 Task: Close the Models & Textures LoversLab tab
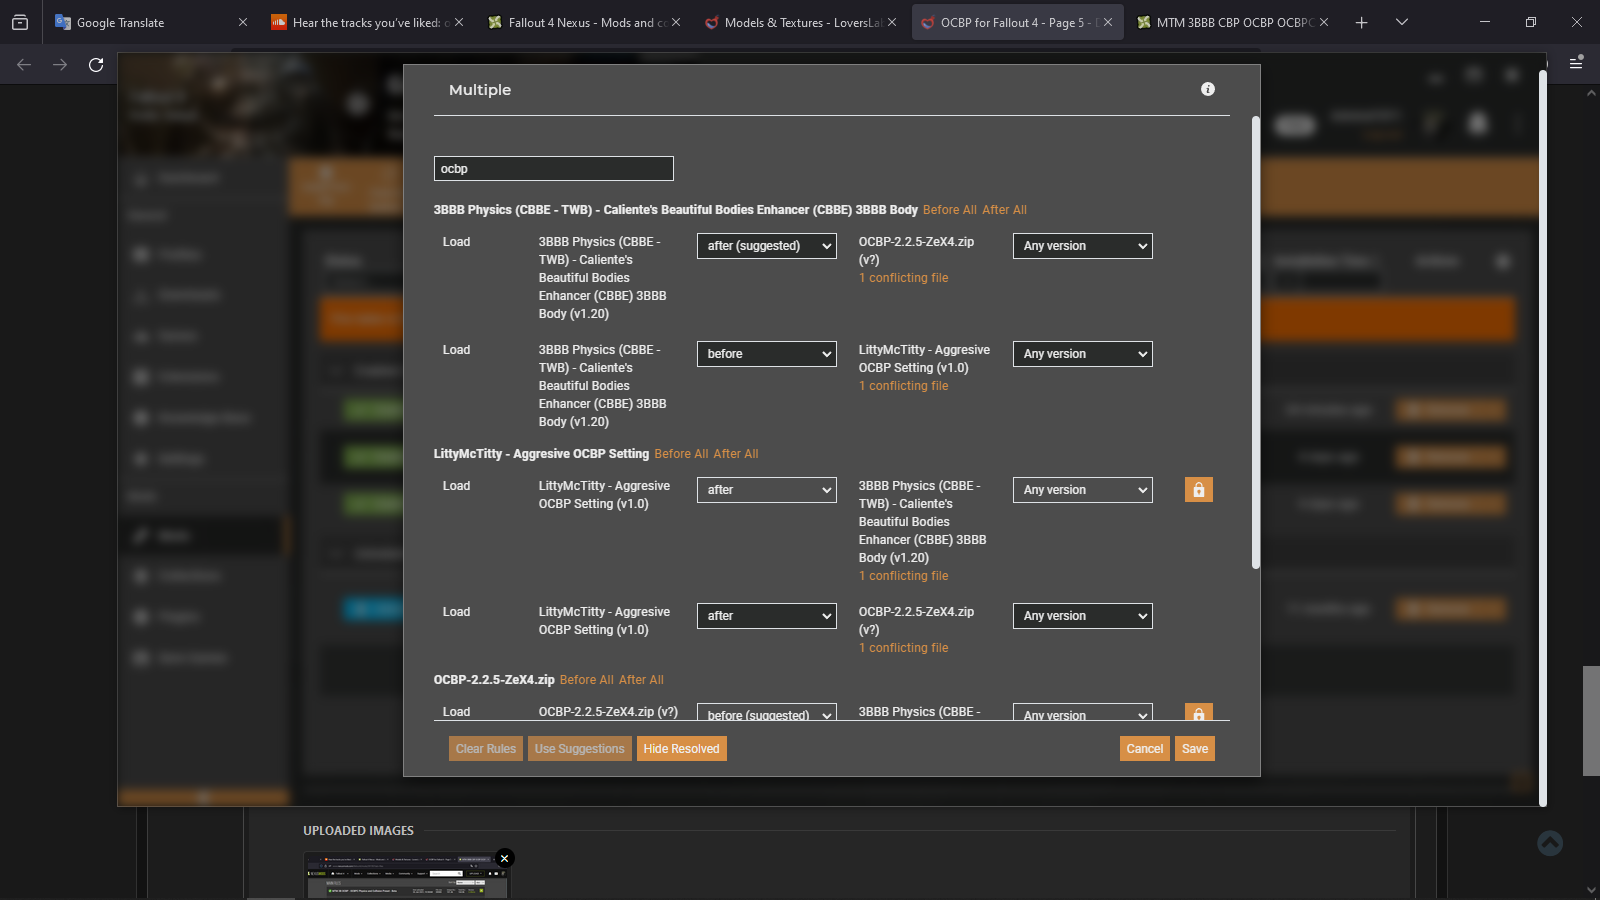click(x=892, y=22)
